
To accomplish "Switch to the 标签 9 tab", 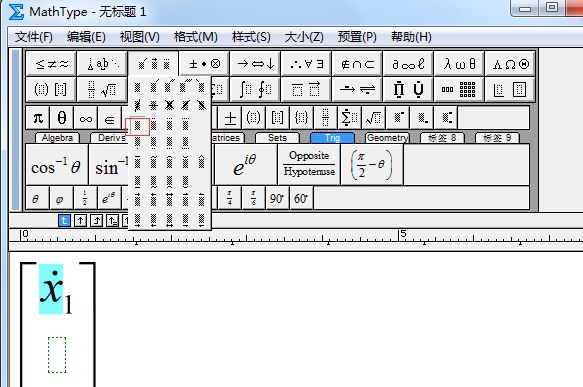I will [x=497, y=138].
